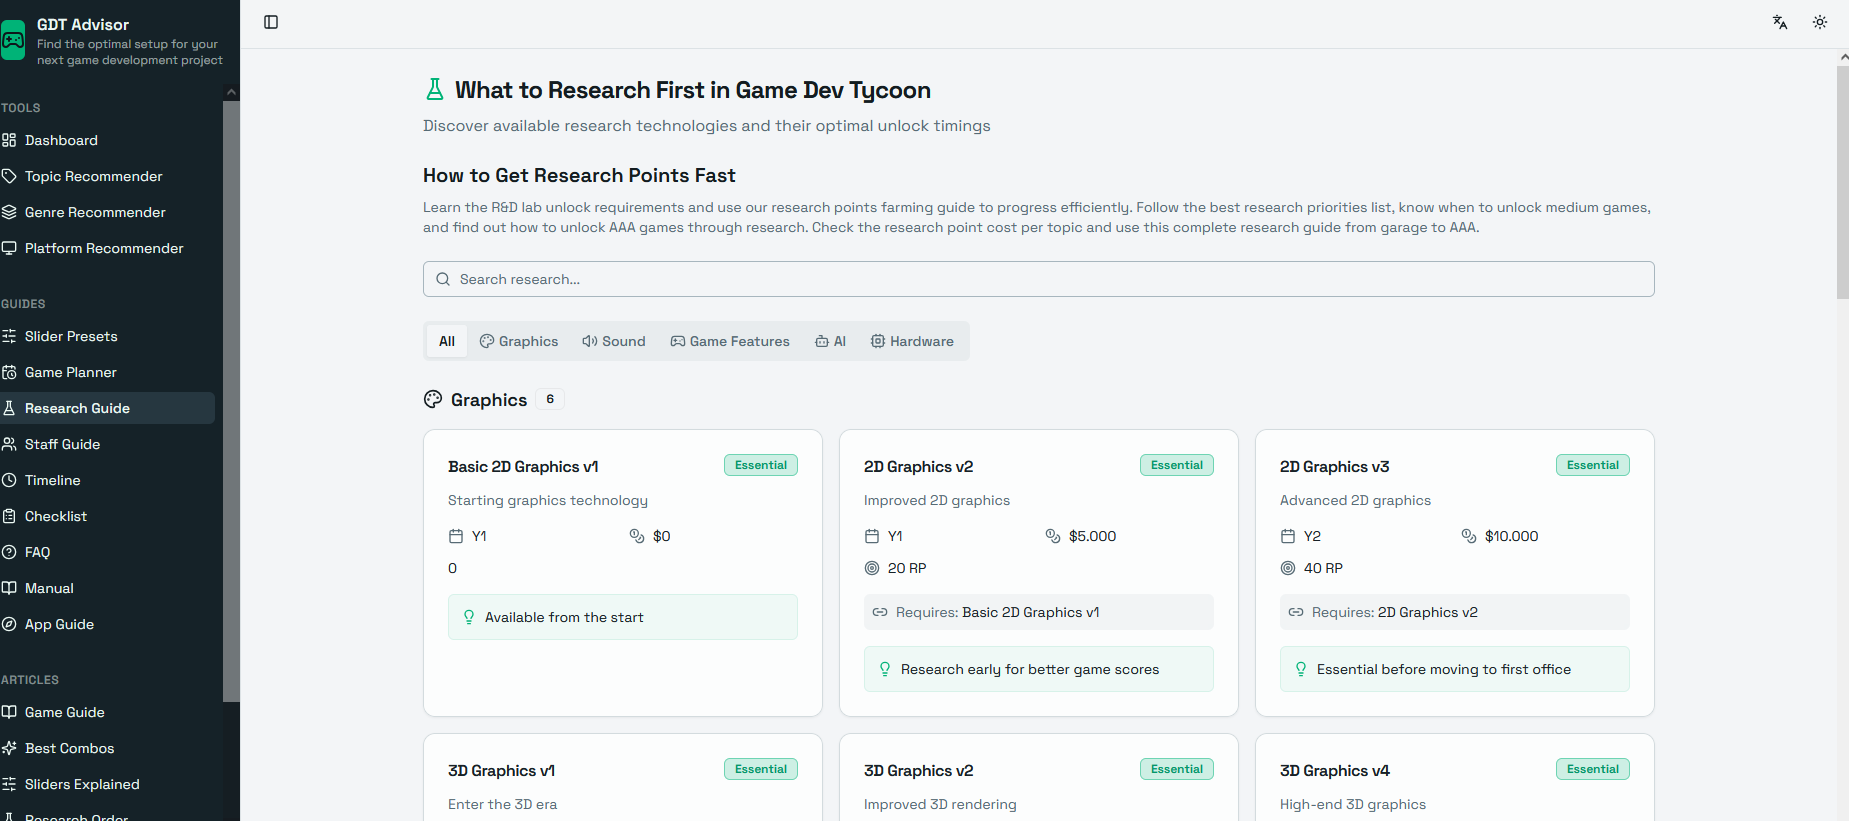Focus the Search research input field
The image size is (1849, 821).
pyautogui.click(x=1038, y=279)
